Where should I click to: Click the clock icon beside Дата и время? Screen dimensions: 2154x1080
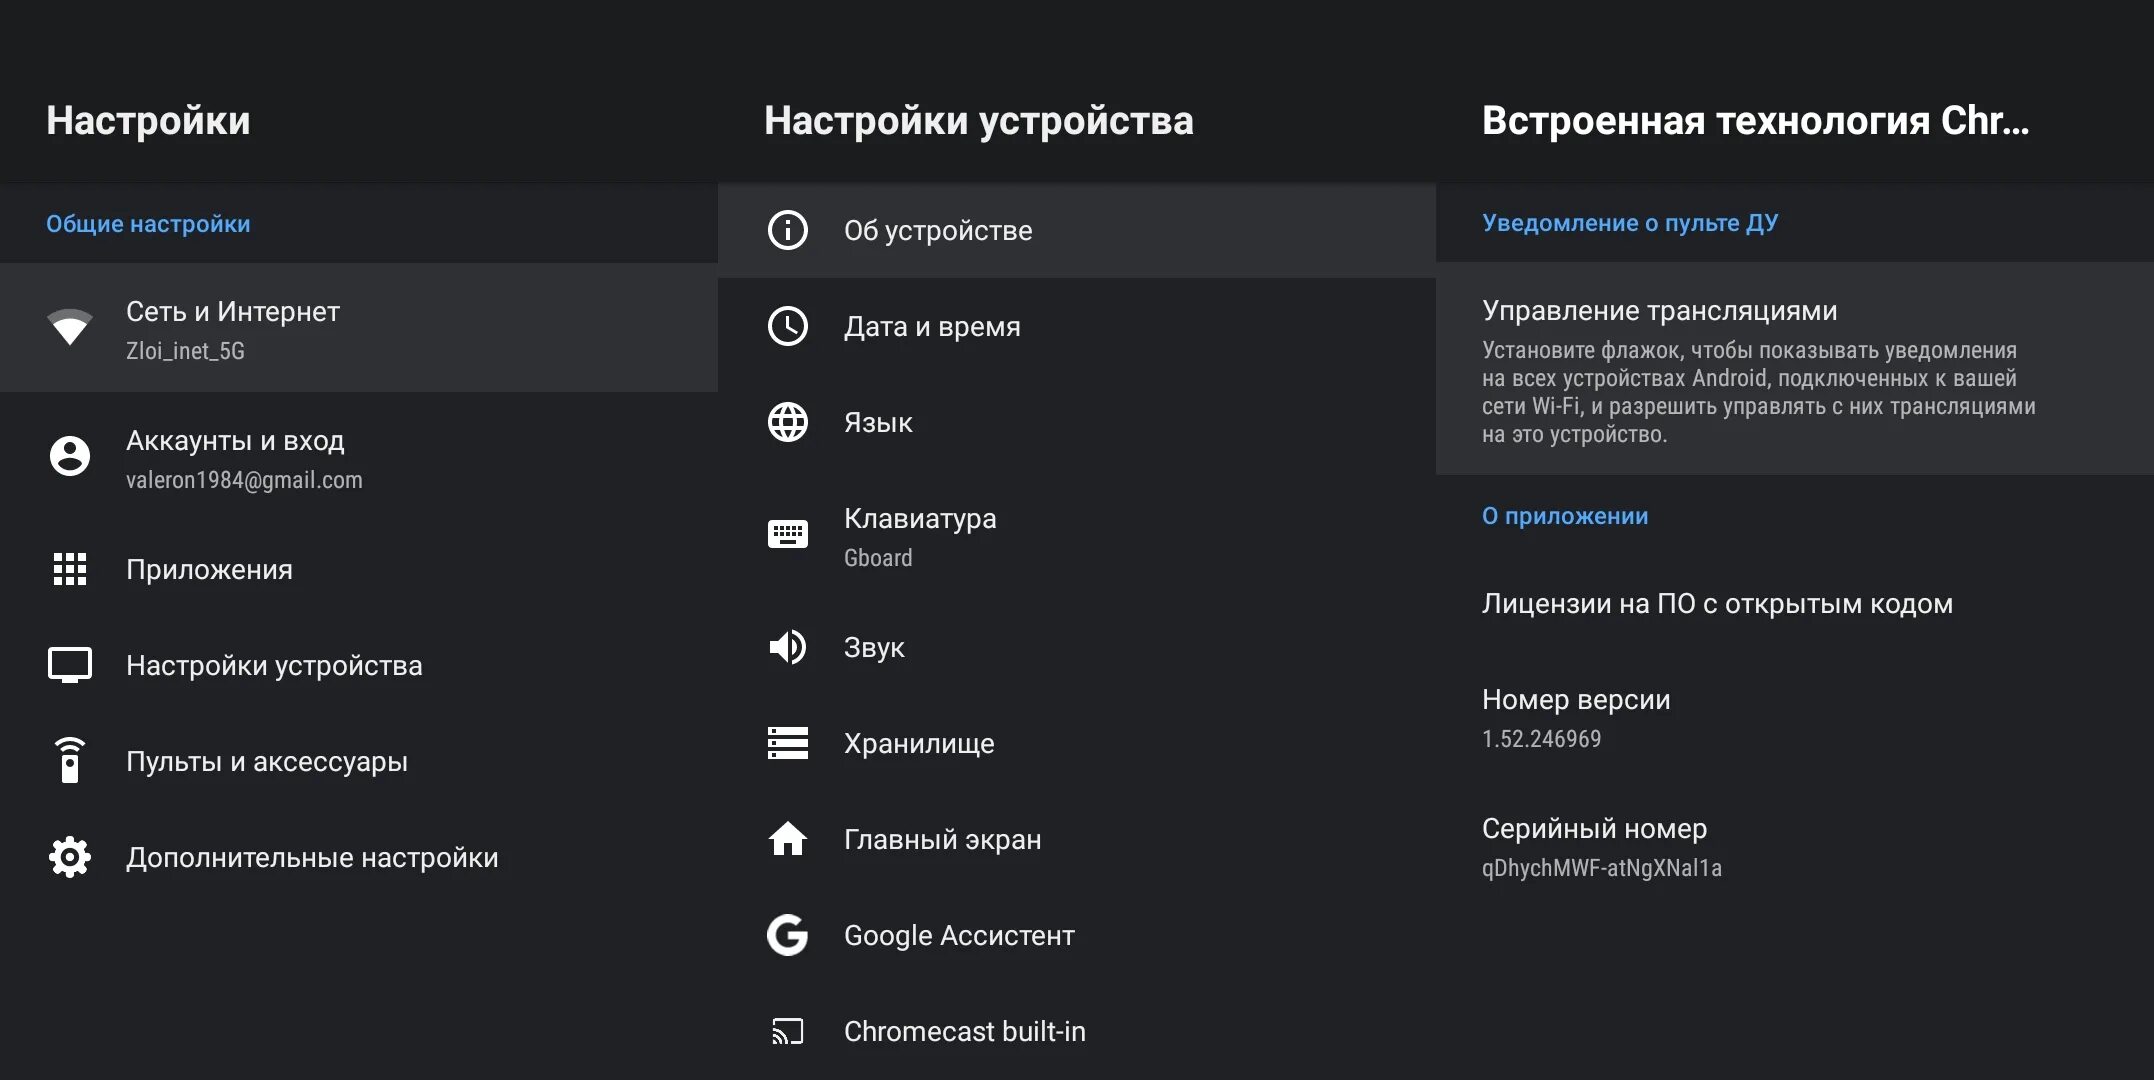(788, 326)
